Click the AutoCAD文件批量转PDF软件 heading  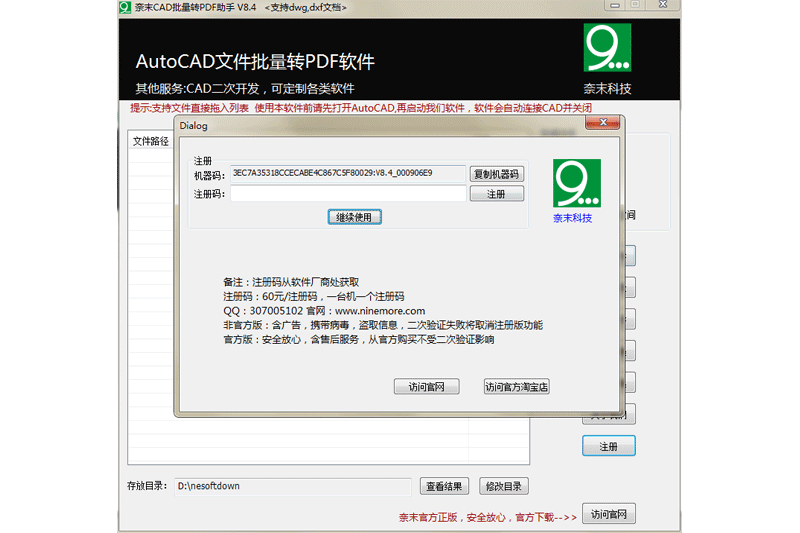pyautogui.click(x=255, y=62)
